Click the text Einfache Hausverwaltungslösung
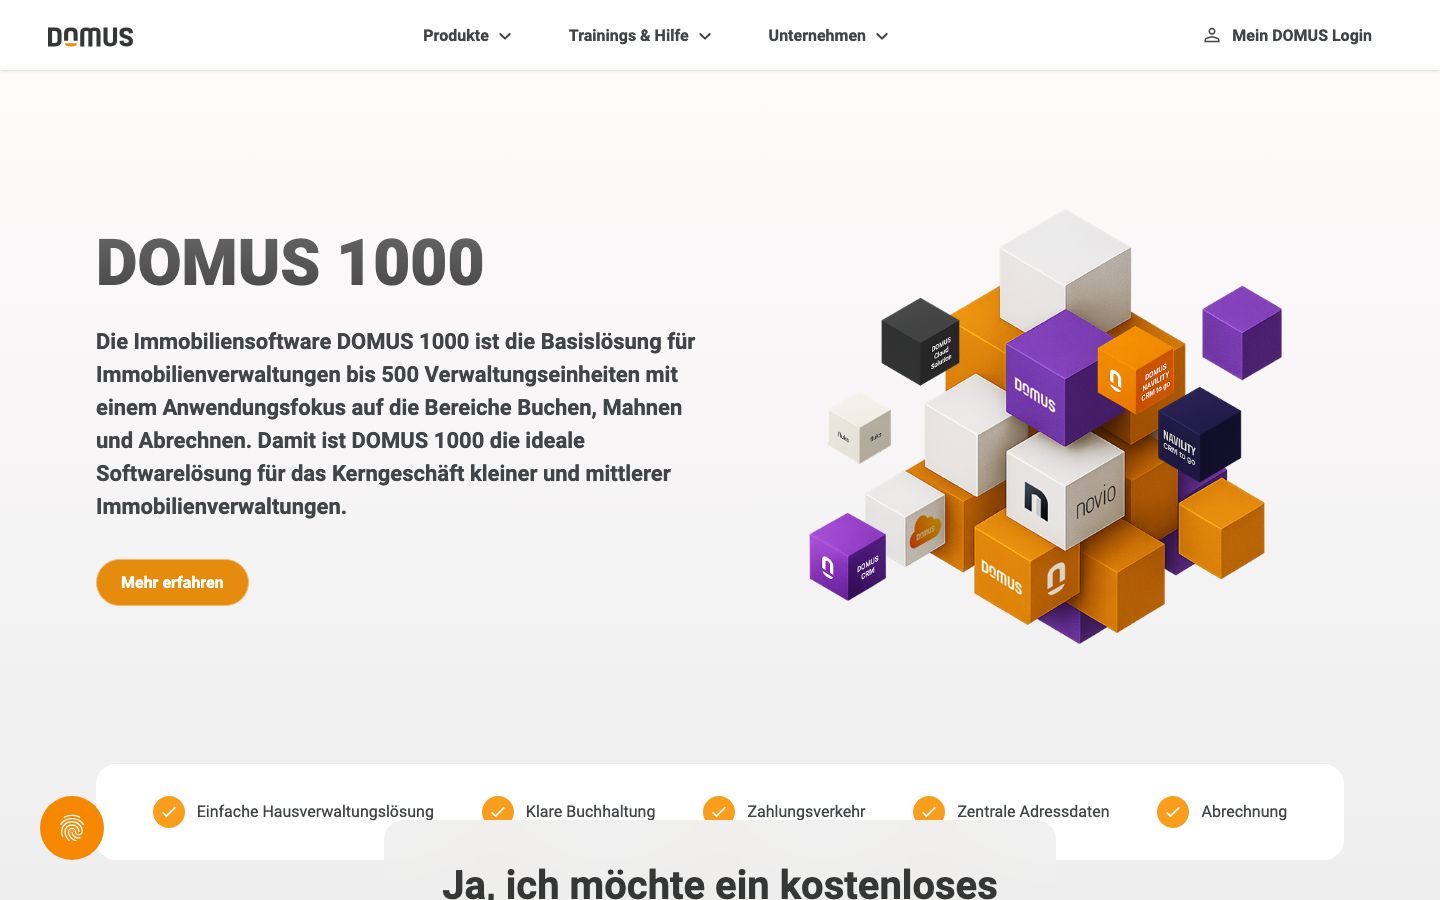Image resolution: width=1440 pixels, height=900 pixels. (x=315, y=812)
